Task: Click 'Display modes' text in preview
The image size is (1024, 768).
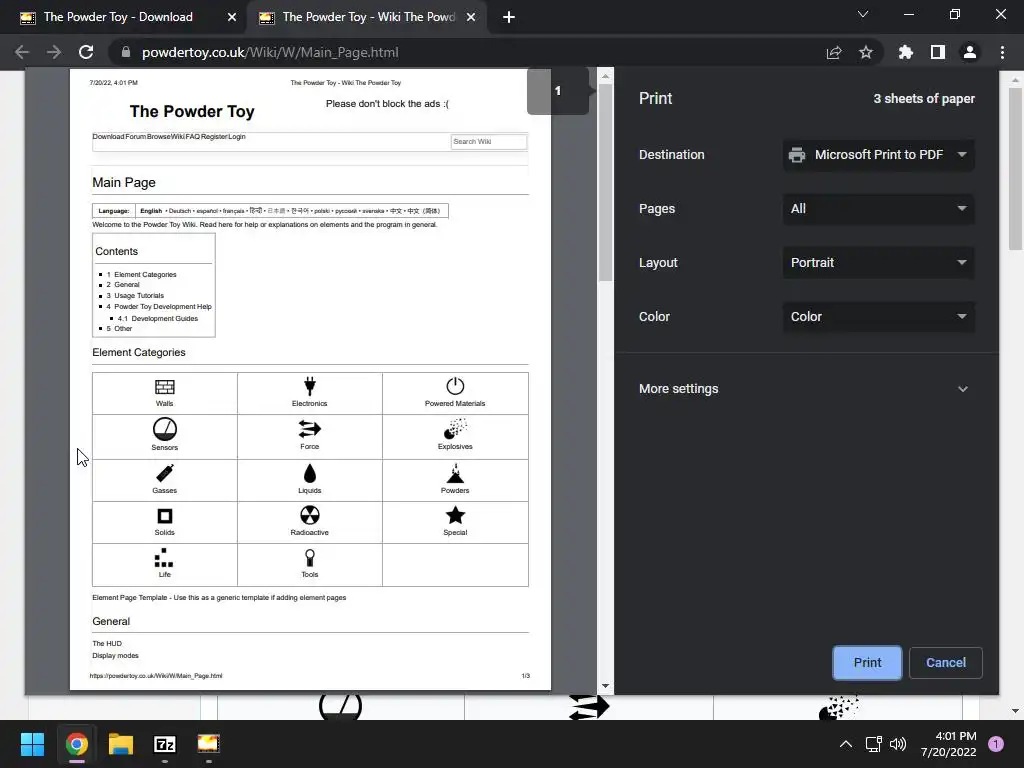Action: click(x=116, y=656)
